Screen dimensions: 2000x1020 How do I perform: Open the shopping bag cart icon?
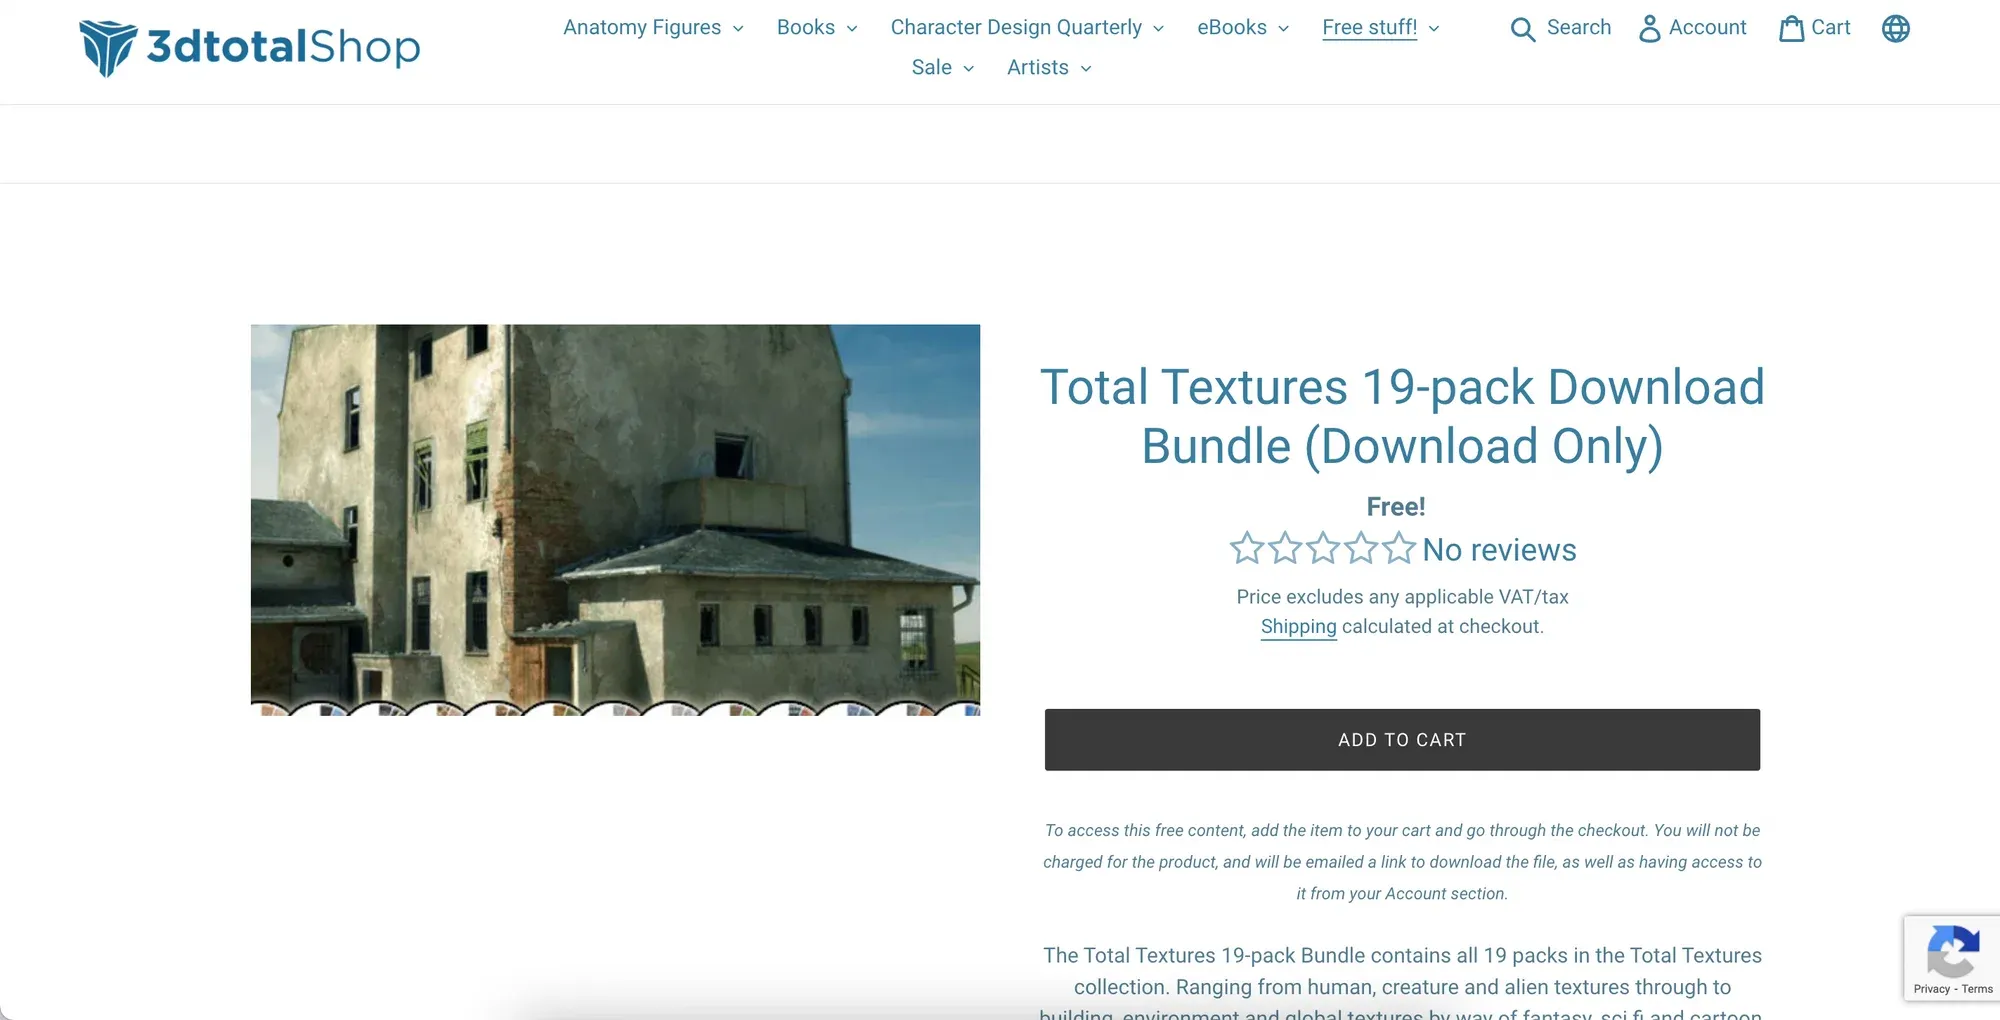click(1791, 29)
